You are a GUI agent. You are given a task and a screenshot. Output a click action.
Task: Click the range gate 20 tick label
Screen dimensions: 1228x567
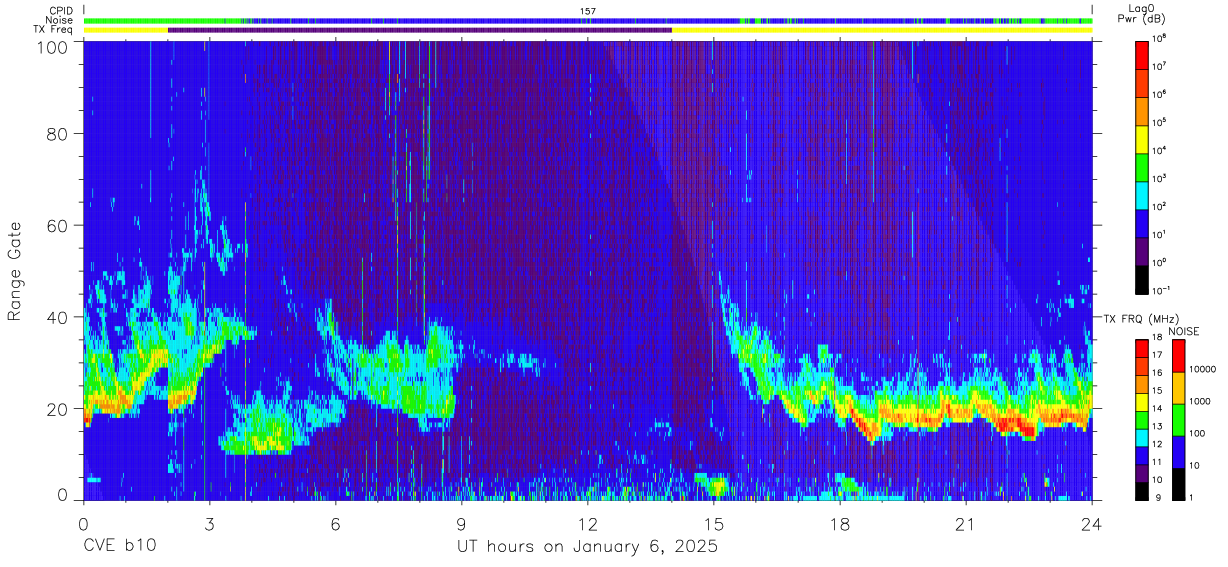pos(59,408)
